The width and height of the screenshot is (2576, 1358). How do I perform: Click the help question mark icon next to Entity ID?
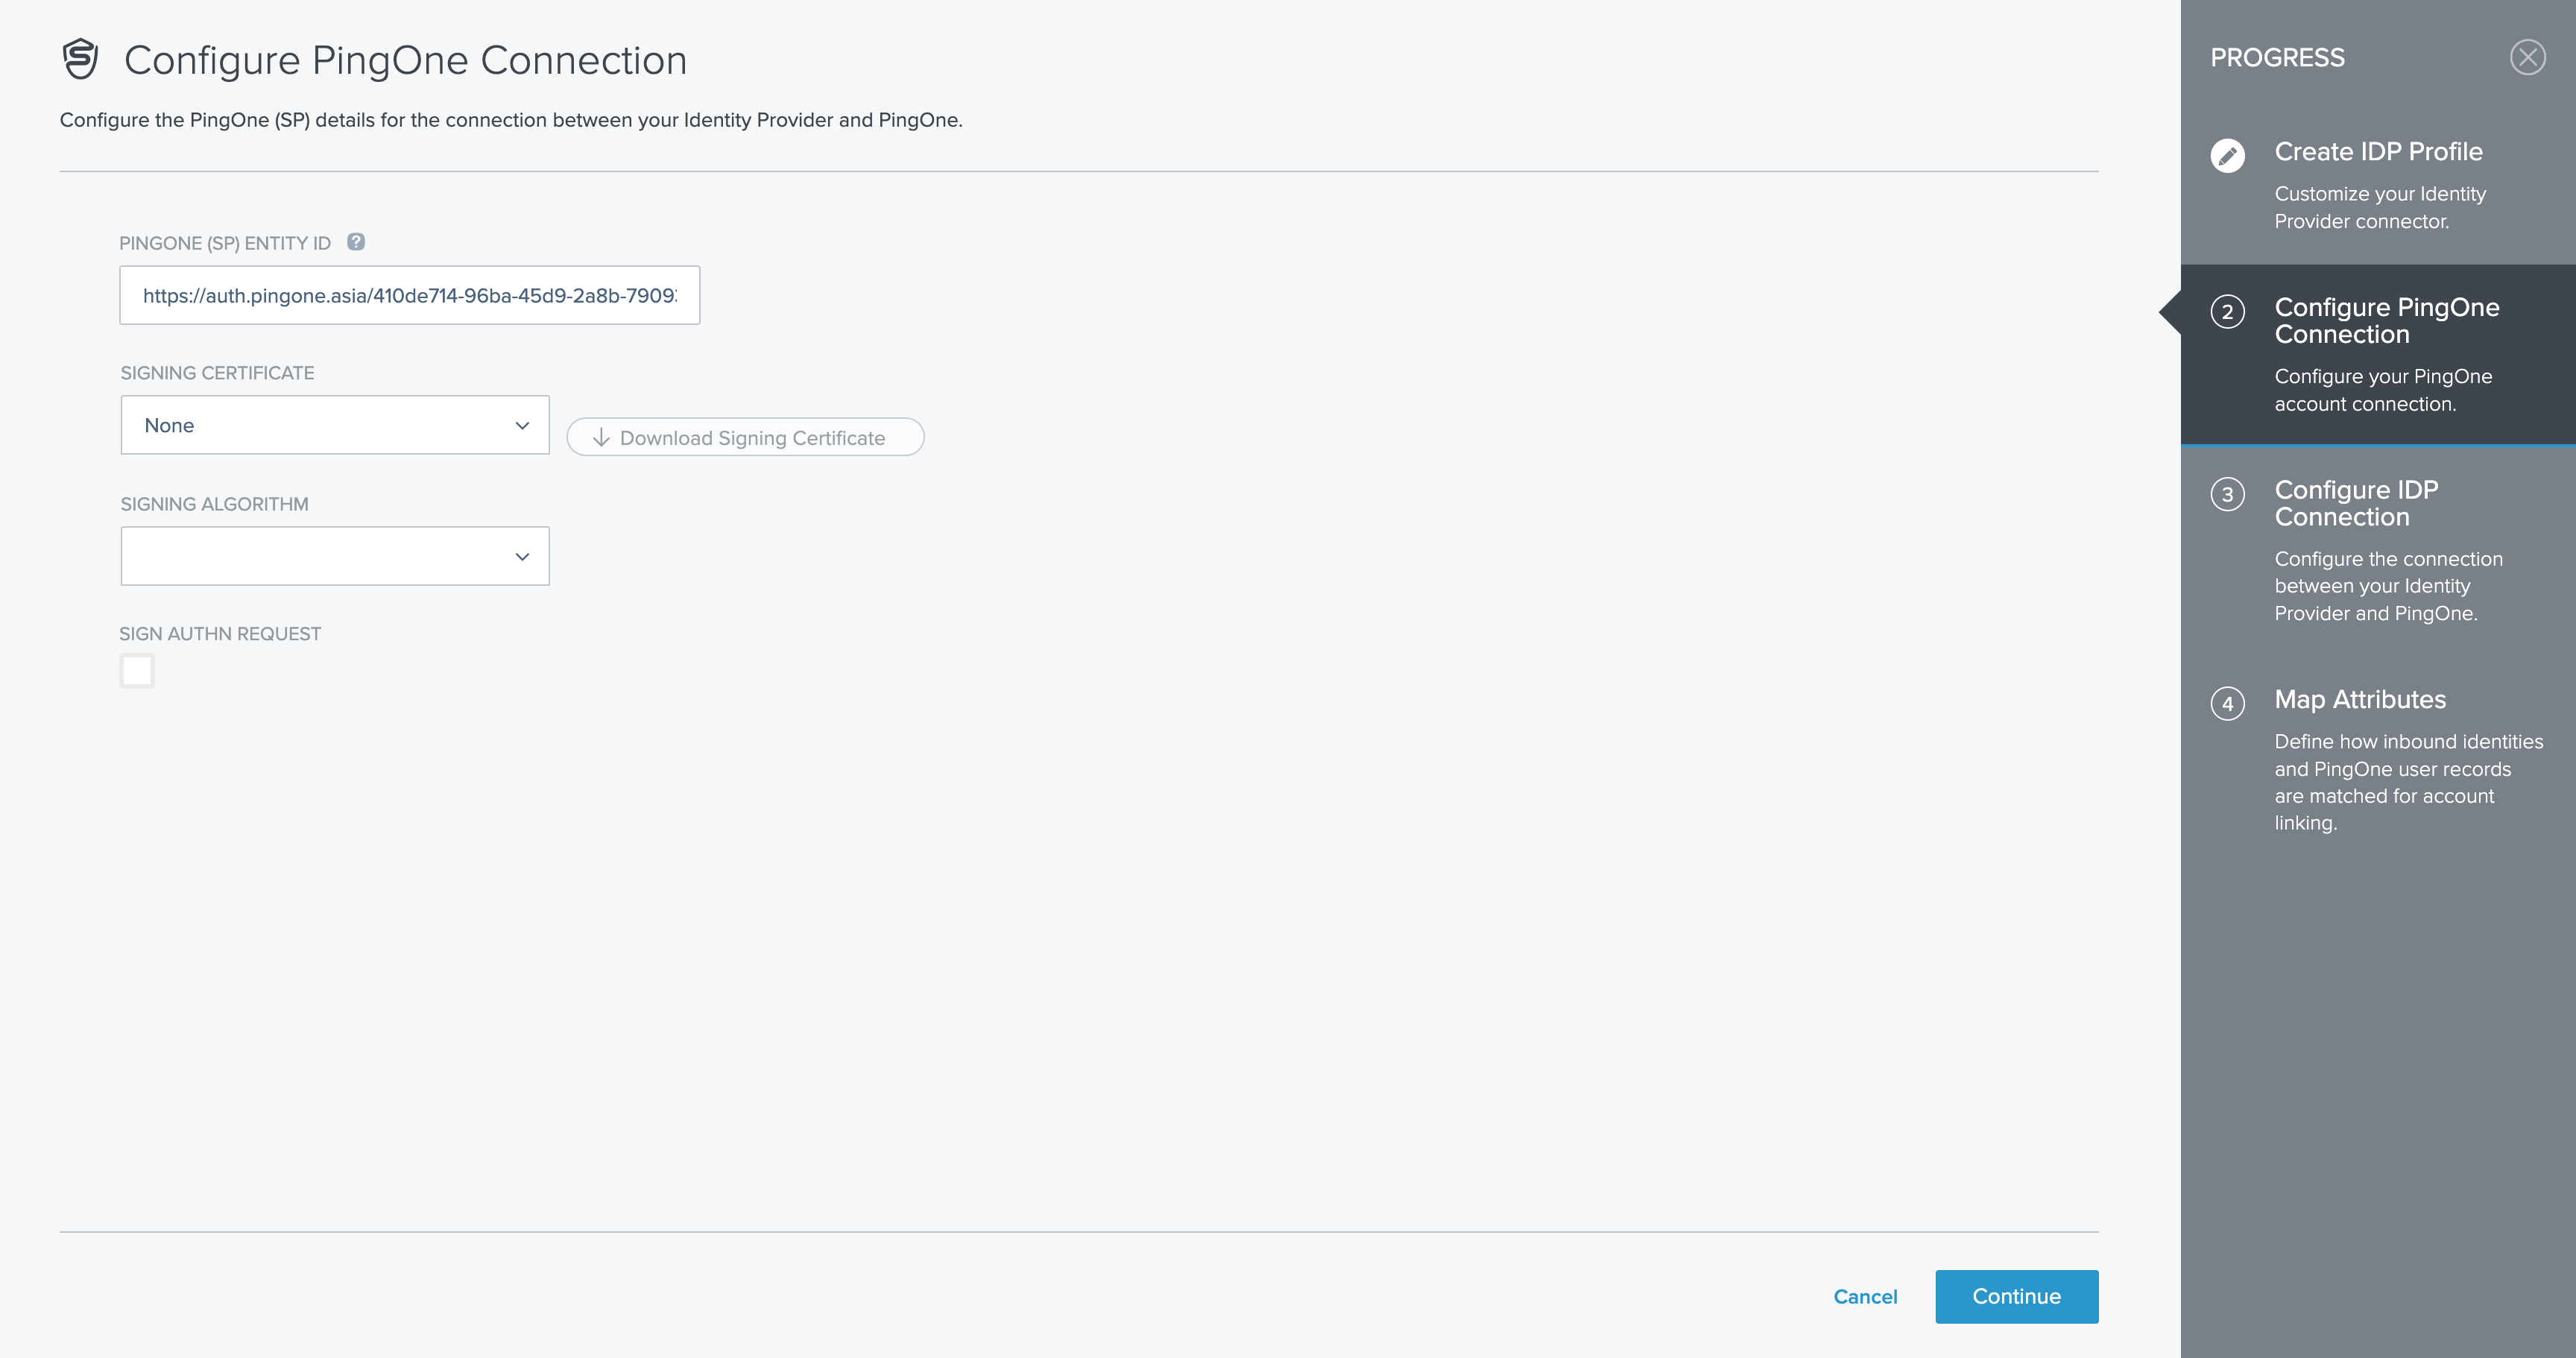[356, 240]
